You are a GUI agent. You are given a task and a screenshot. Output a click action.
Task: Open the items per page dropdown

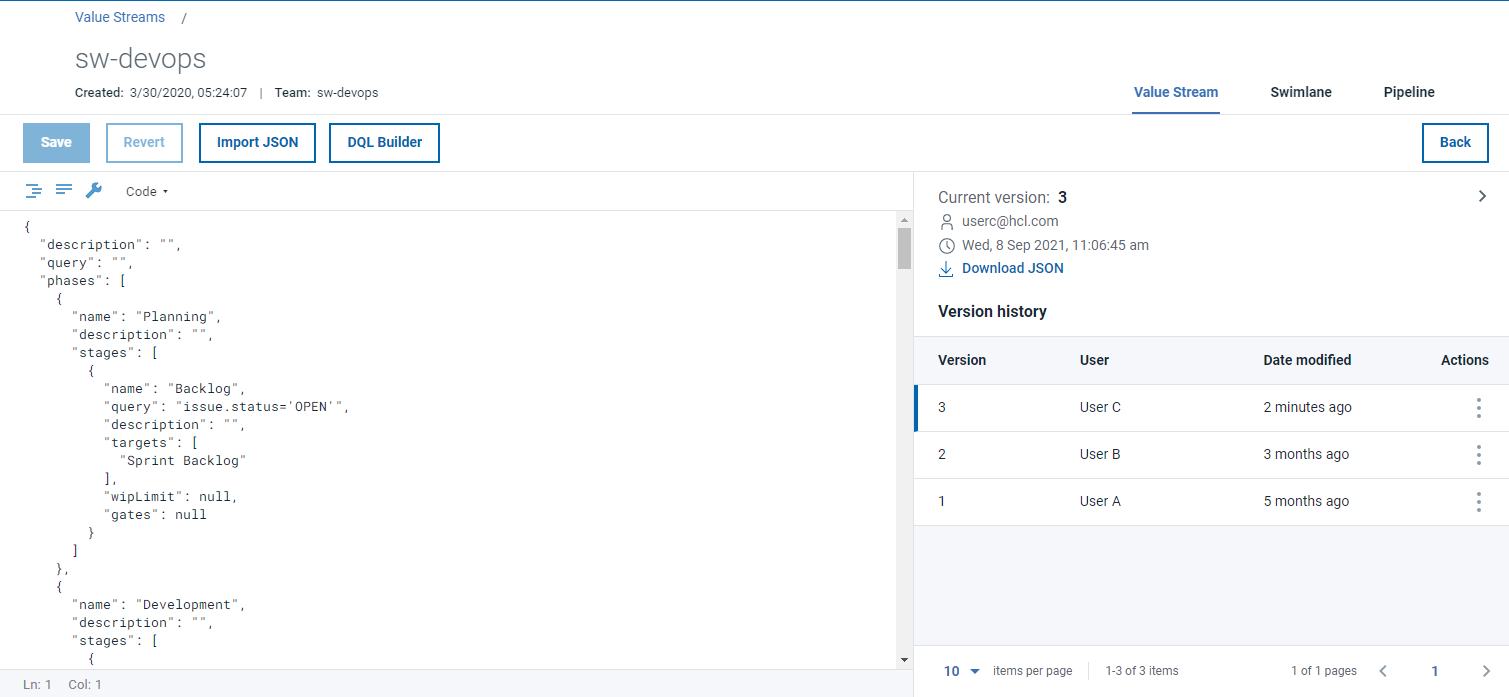point(960,670)
